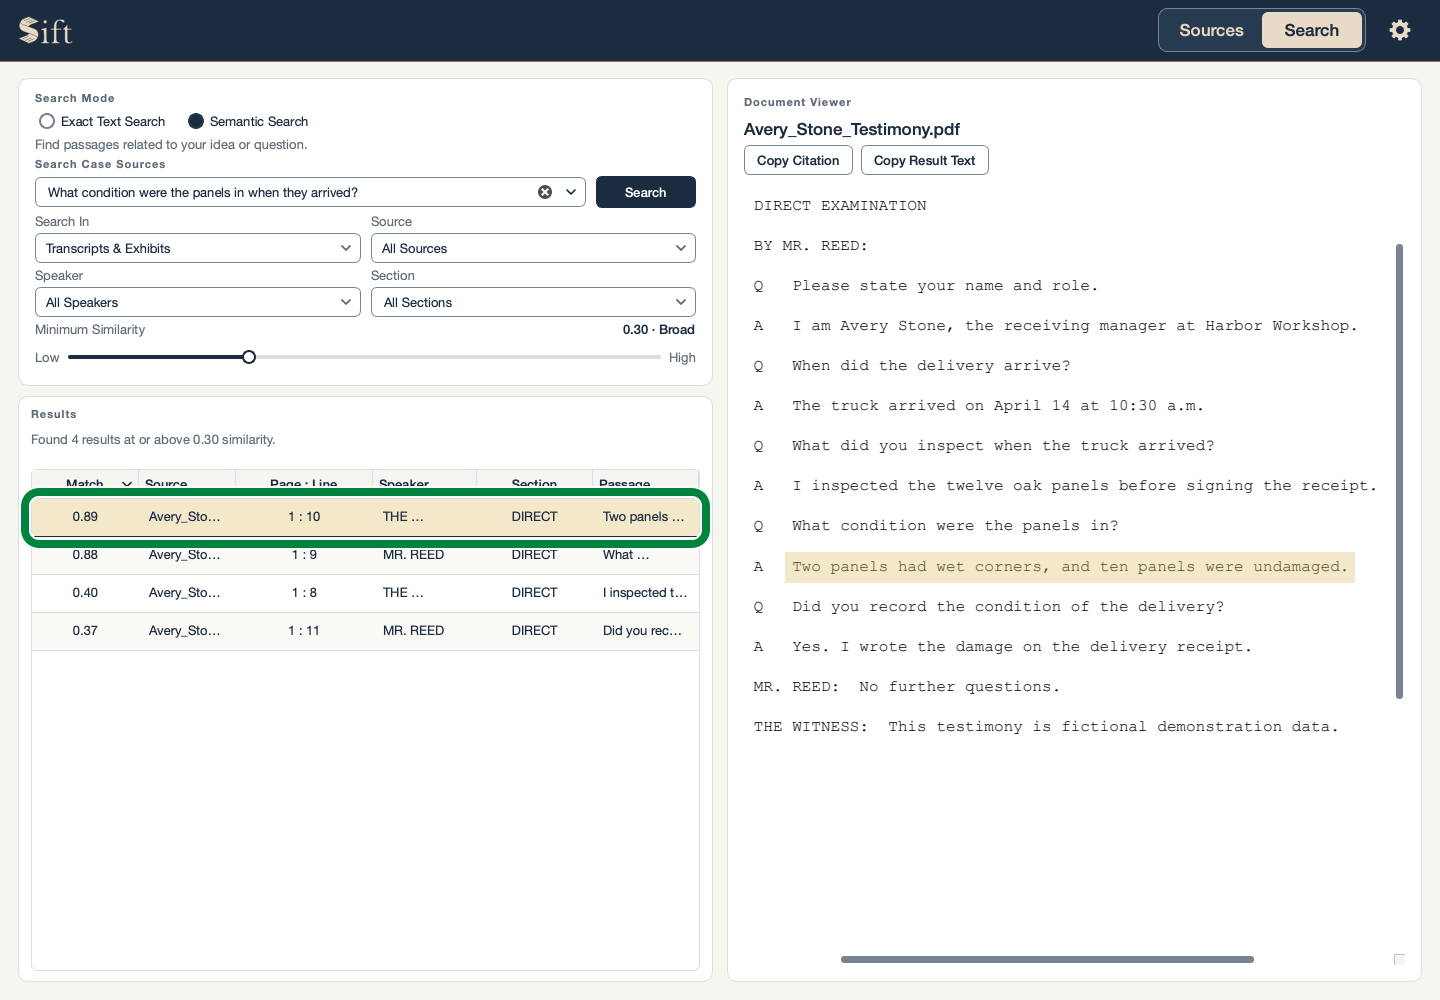The image size is (1440, 1000).
Task: Select the 0.88 match result row
Action: click(x=365, y=555)
